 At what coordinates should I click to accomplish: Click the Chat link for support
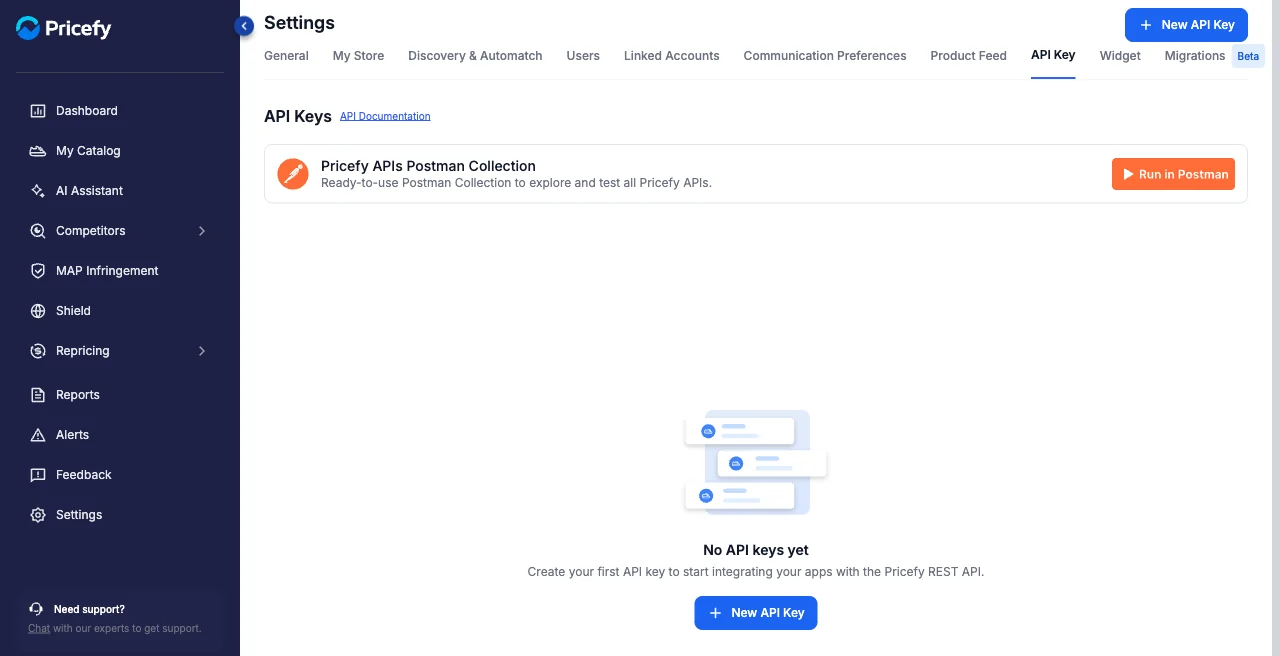39,628
